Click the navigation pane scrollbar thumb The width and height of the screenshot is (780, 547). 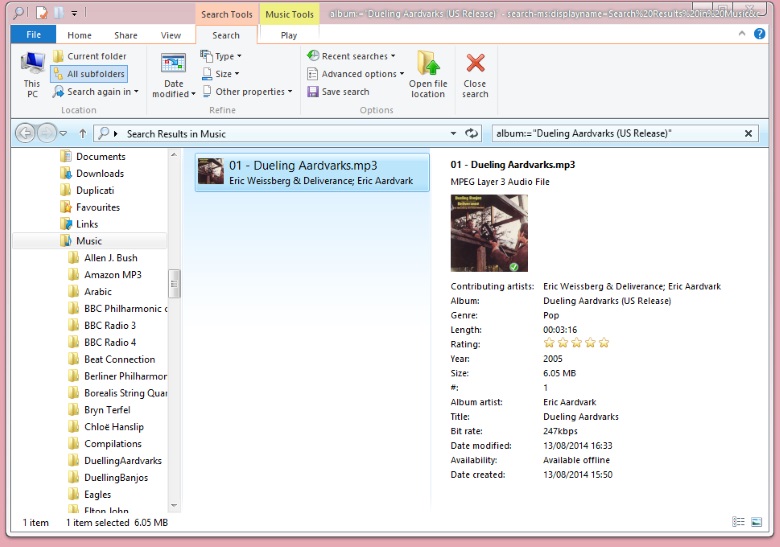click(x=174, y=283)
